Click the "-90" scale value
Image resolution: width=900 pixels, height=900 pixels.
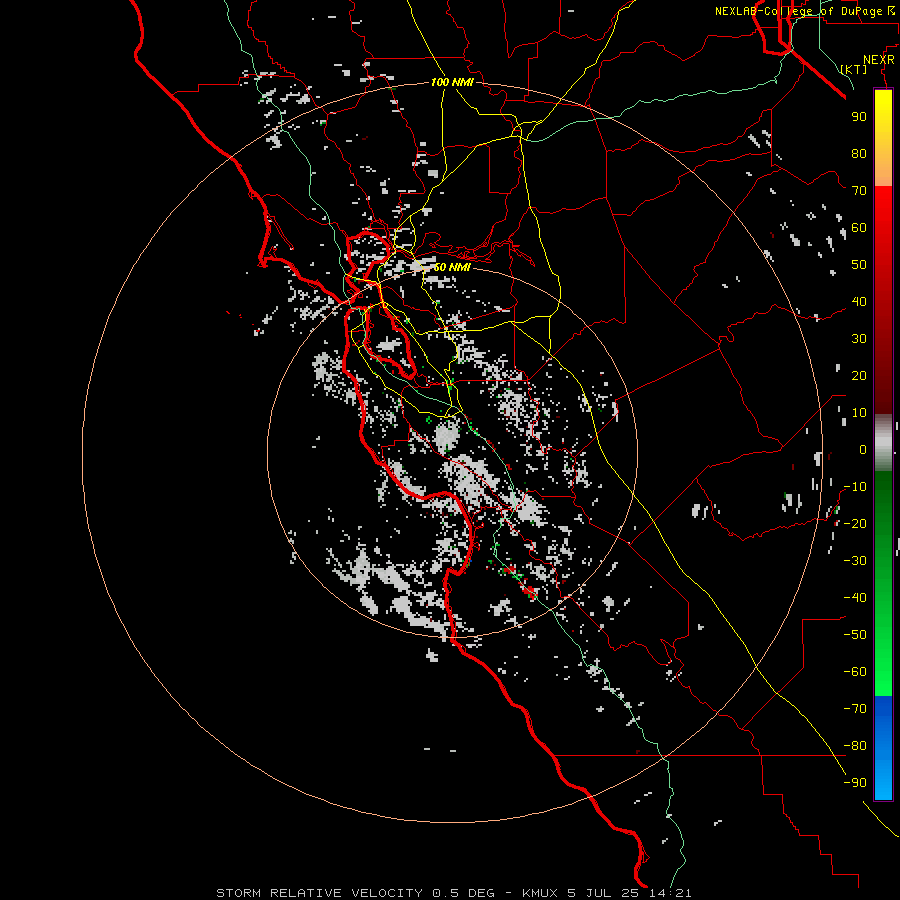pos(855,783)
